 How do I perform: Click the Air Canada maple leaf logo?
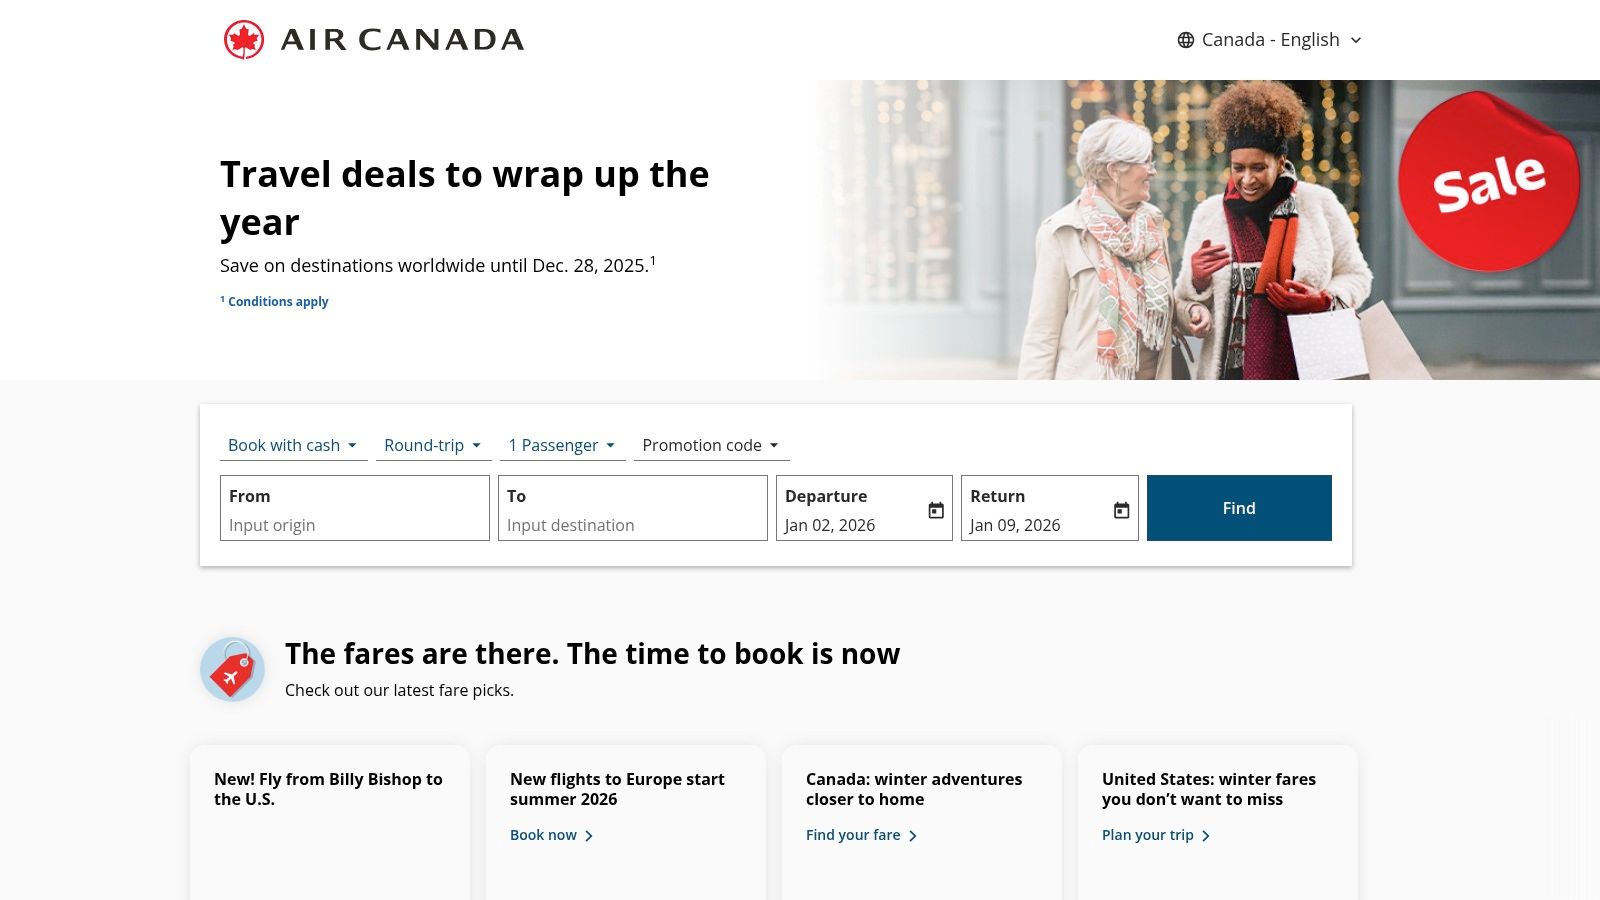[243, 39]
